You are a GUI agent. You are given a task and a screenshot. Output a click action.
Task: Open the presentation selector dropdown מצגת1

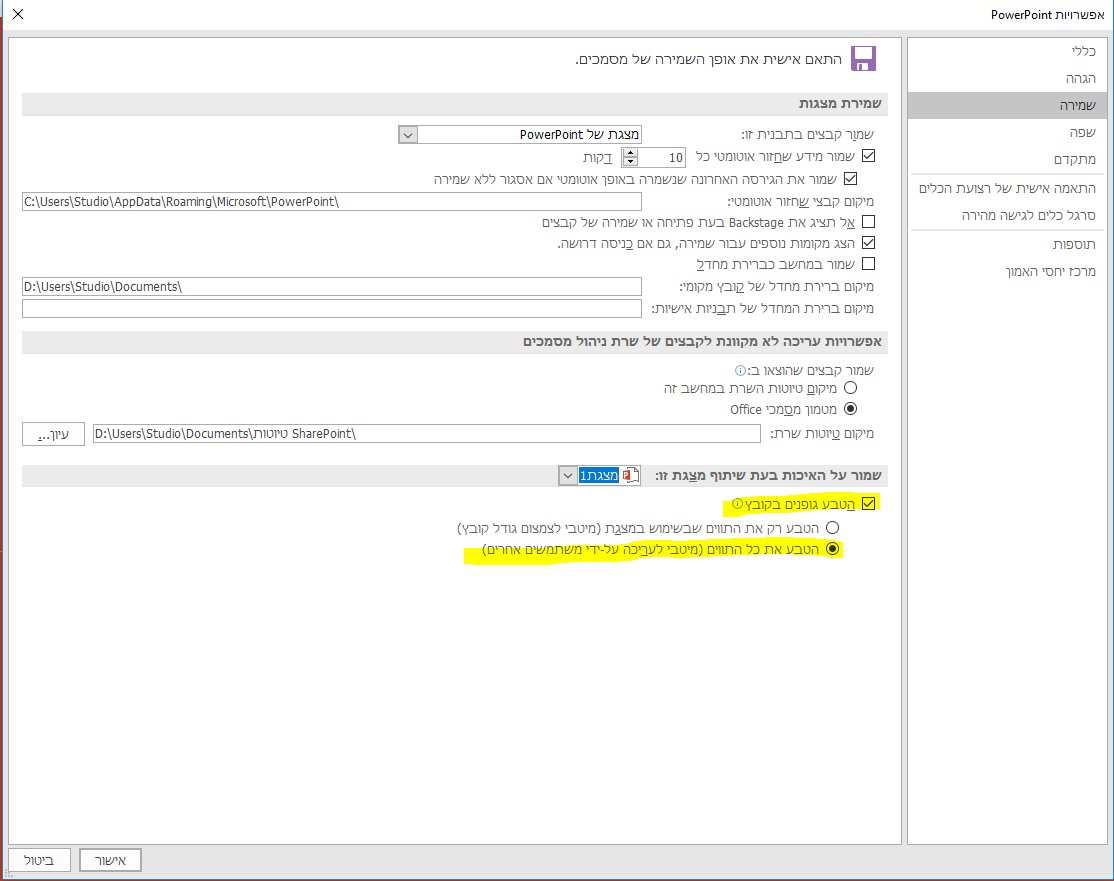point(568,475)
